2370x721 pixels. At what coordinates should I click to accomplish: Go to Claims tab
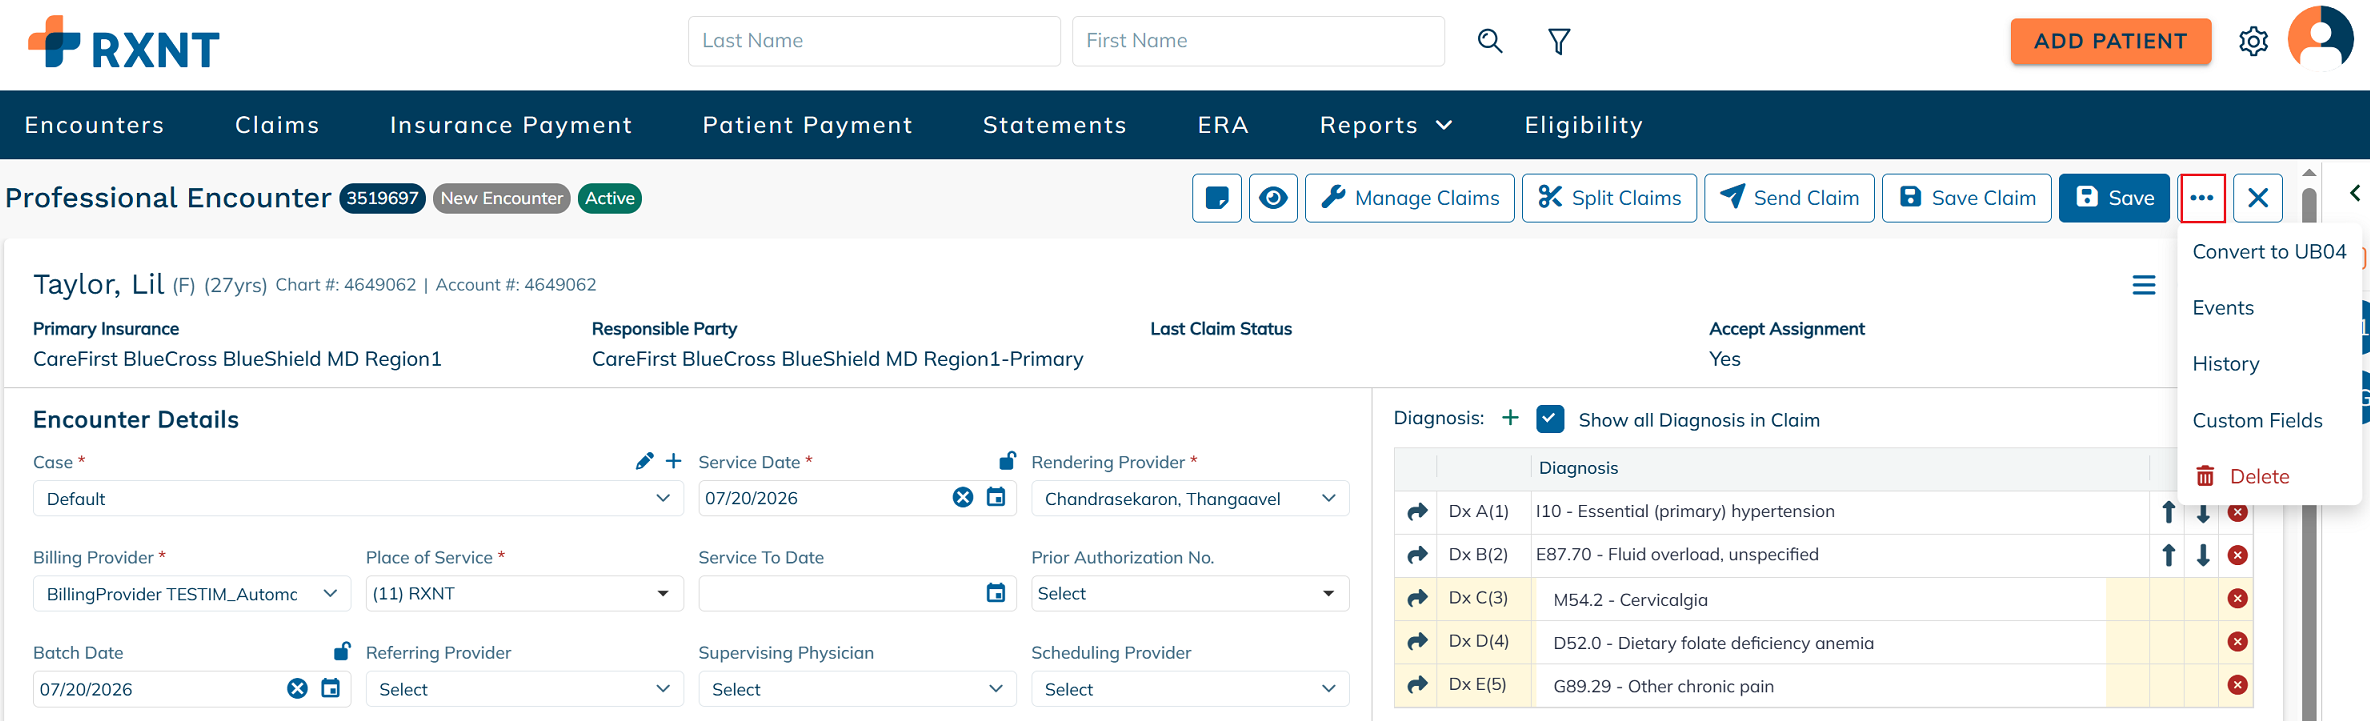click(277, 125)
